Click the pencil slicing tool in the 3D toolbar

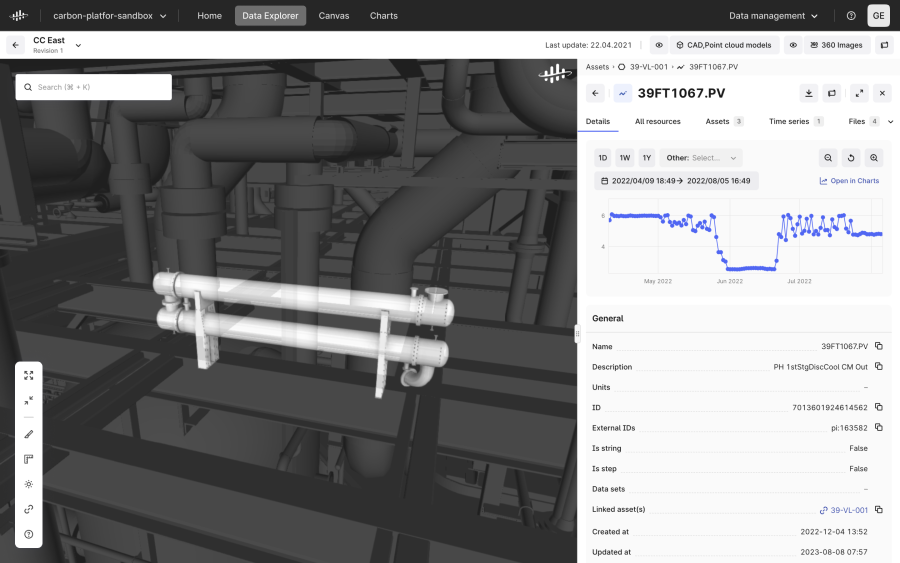point(29,434)
